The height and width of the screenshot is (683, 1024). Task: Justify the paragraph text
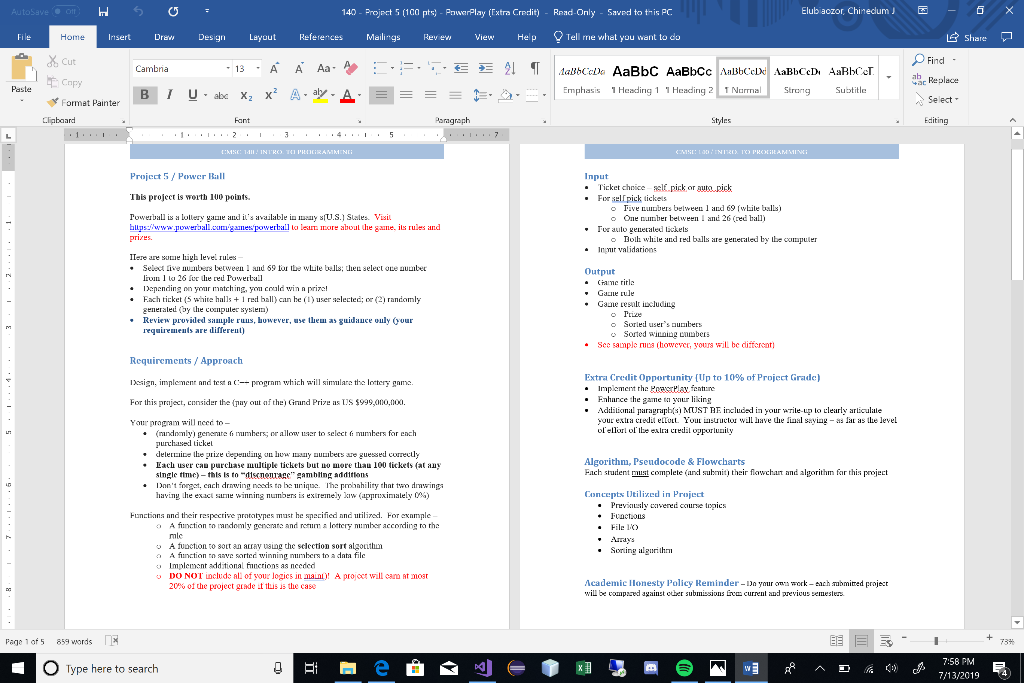[455, 95]
